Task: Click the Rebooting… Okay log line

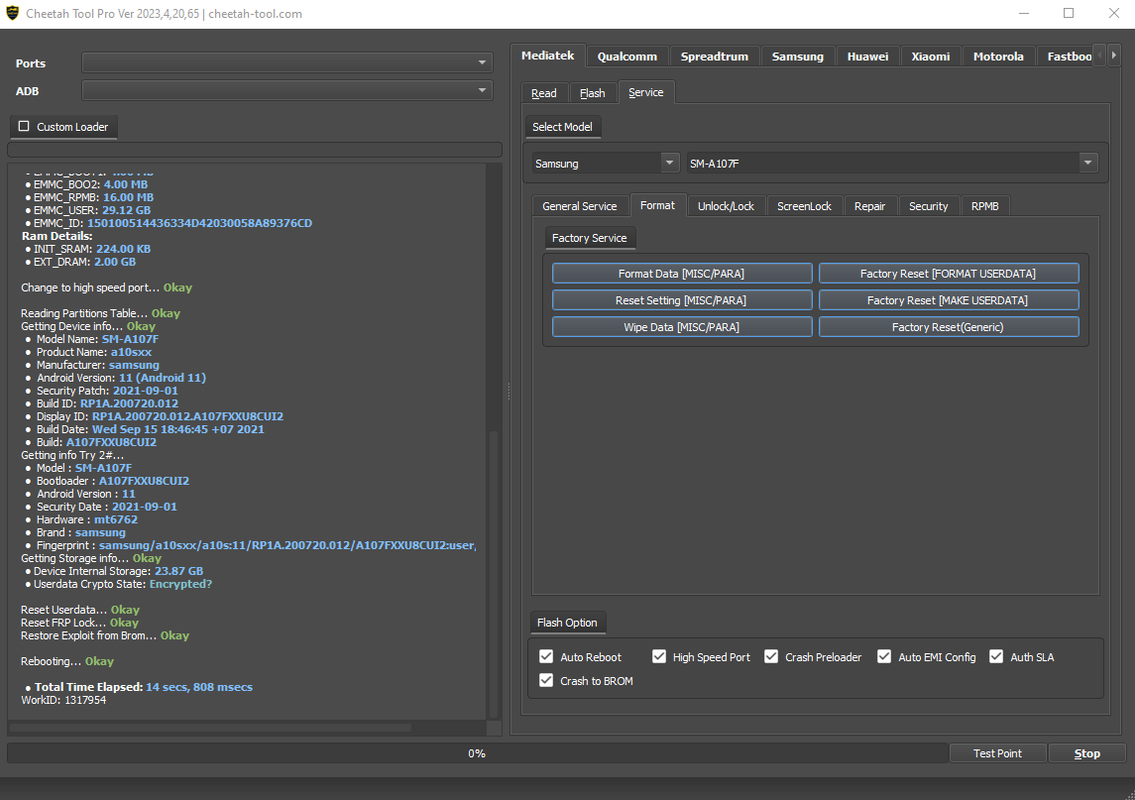Action: coord(67,661)
